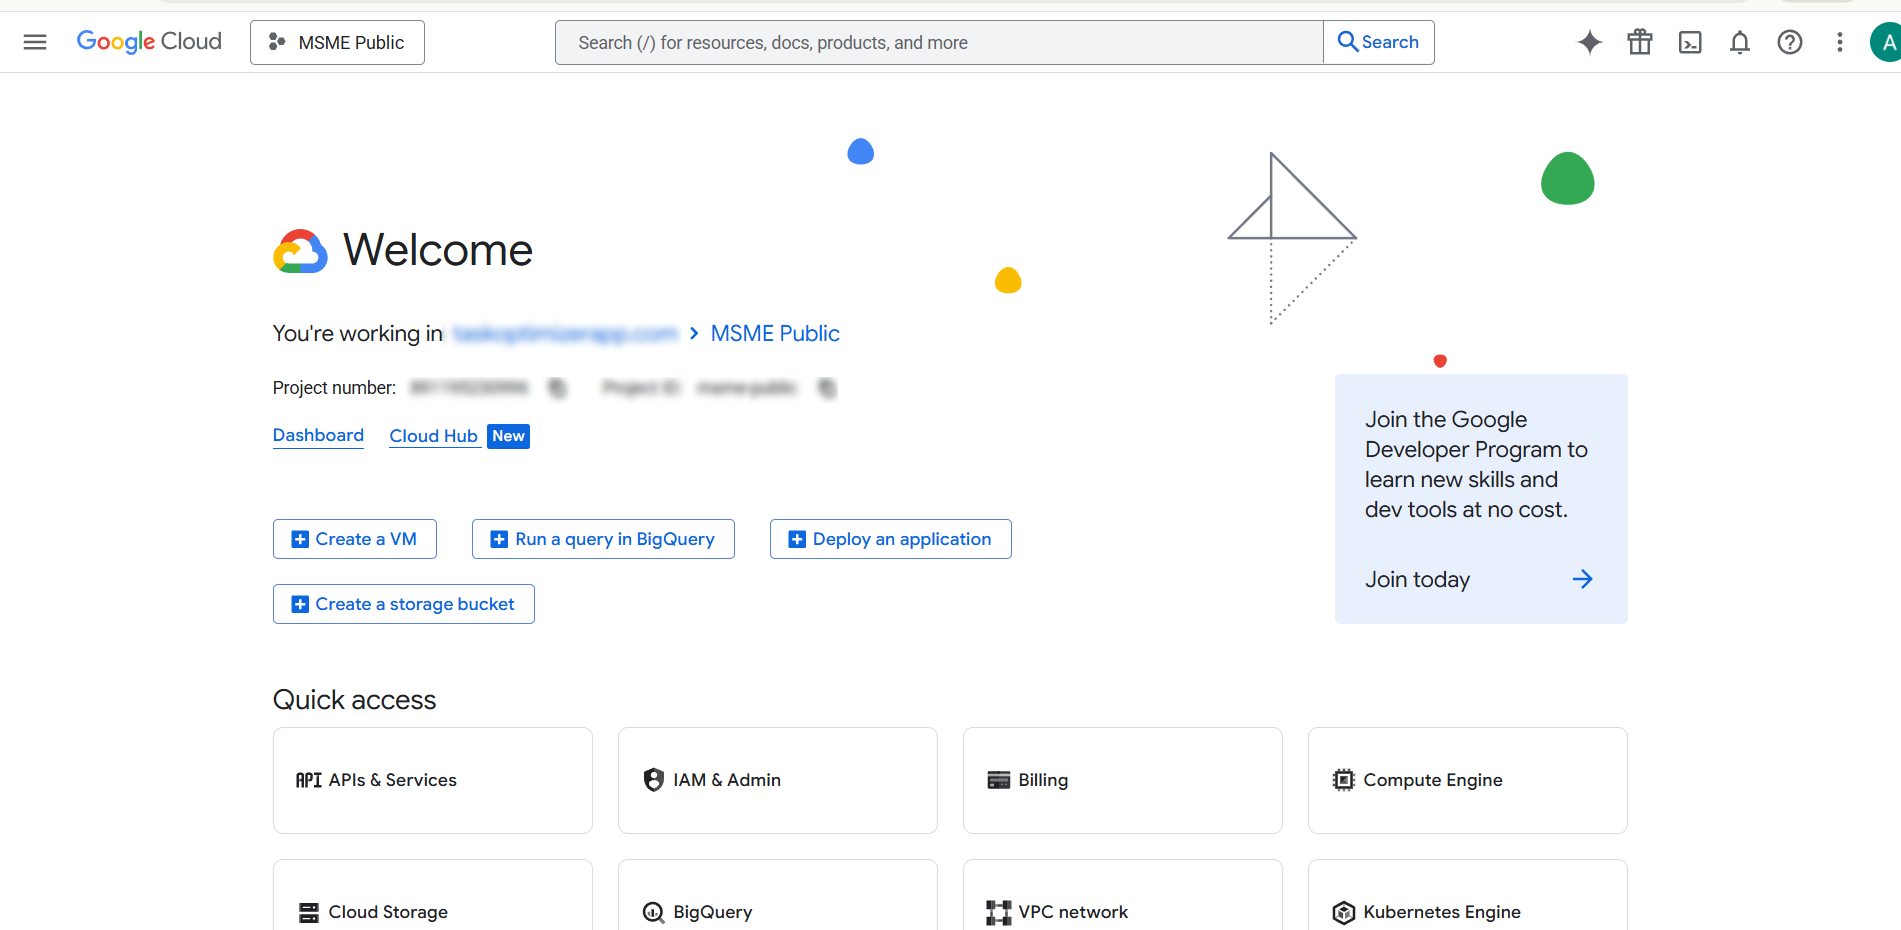Screen dimensions: 1901x930
Task: Activate the Cloud Shell terminal icon
Action: click(1690, 42)
